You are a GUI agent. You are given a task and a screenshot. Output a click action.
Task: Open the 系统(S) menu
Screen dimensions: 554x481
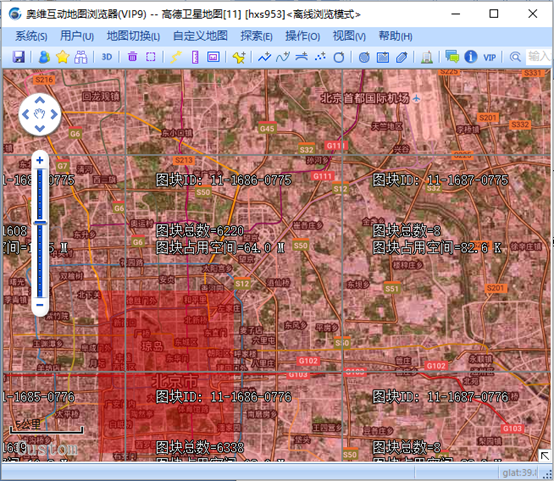tap(31, 36)
